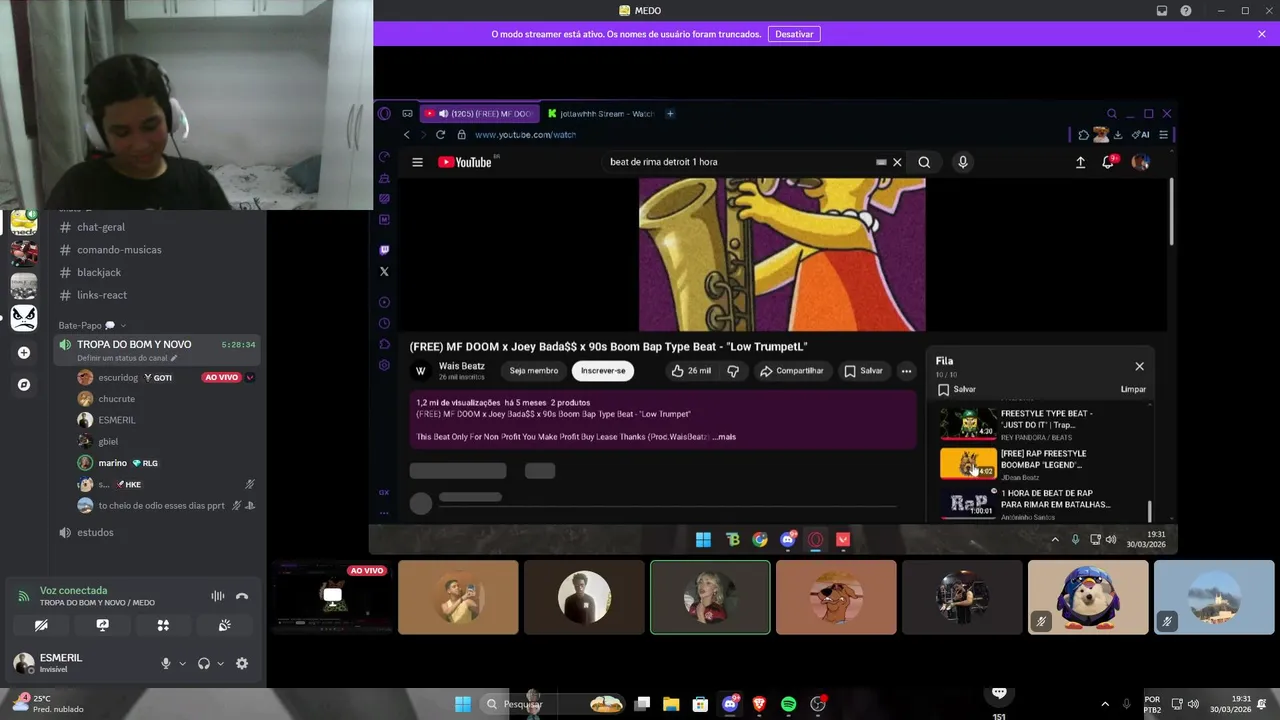Click the Inscrever-se subscribe button
Viewport: 1280px width, 720px height.
tap(603, 371)
